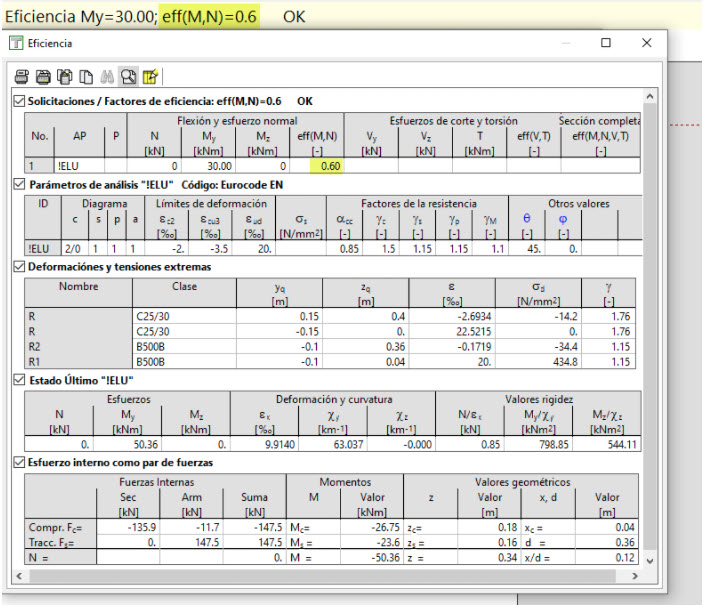This screenshot has height=606, width=704.
Task: Click the -26.75 Mc moment value
Action: pyautogui.click(x=372, y=527)
